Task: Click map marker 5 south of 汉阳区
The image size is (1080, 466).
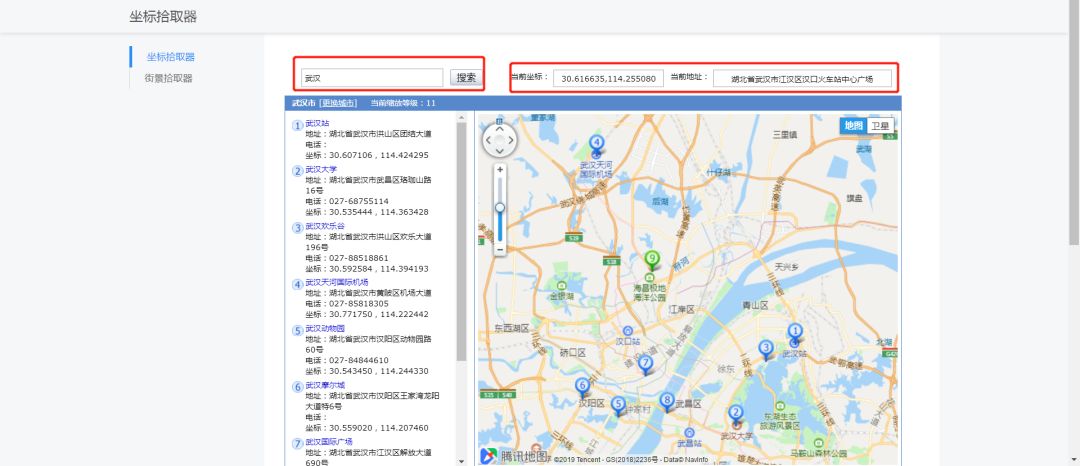Action: [618, 405]
